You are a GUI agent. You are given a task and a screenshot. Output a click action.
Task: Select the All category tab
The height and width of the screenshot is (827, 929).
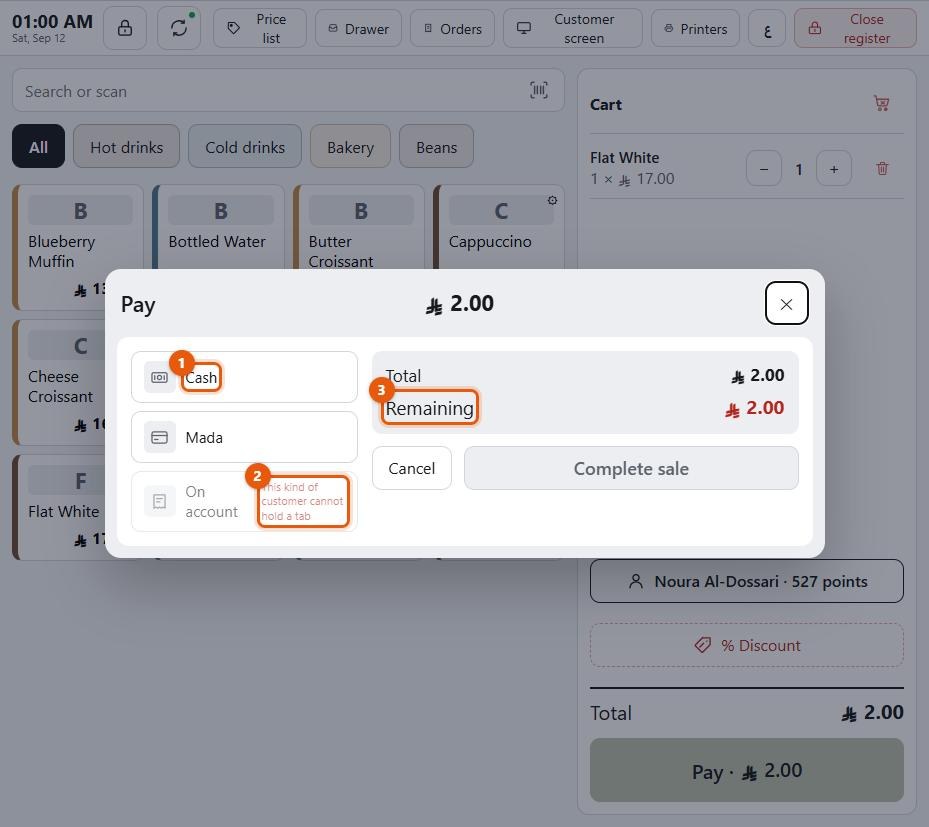tap(39, 146)
